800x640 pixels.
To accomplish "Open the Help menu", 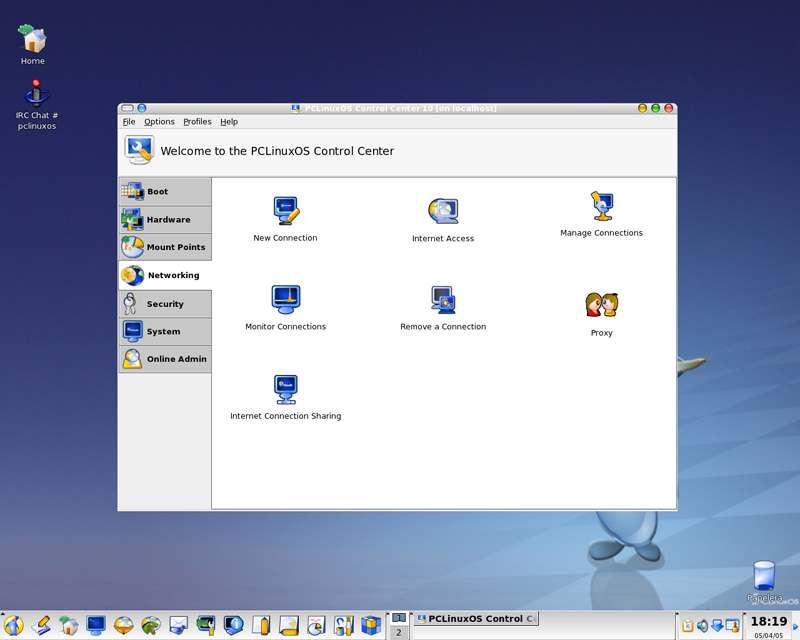I will 229,121.
